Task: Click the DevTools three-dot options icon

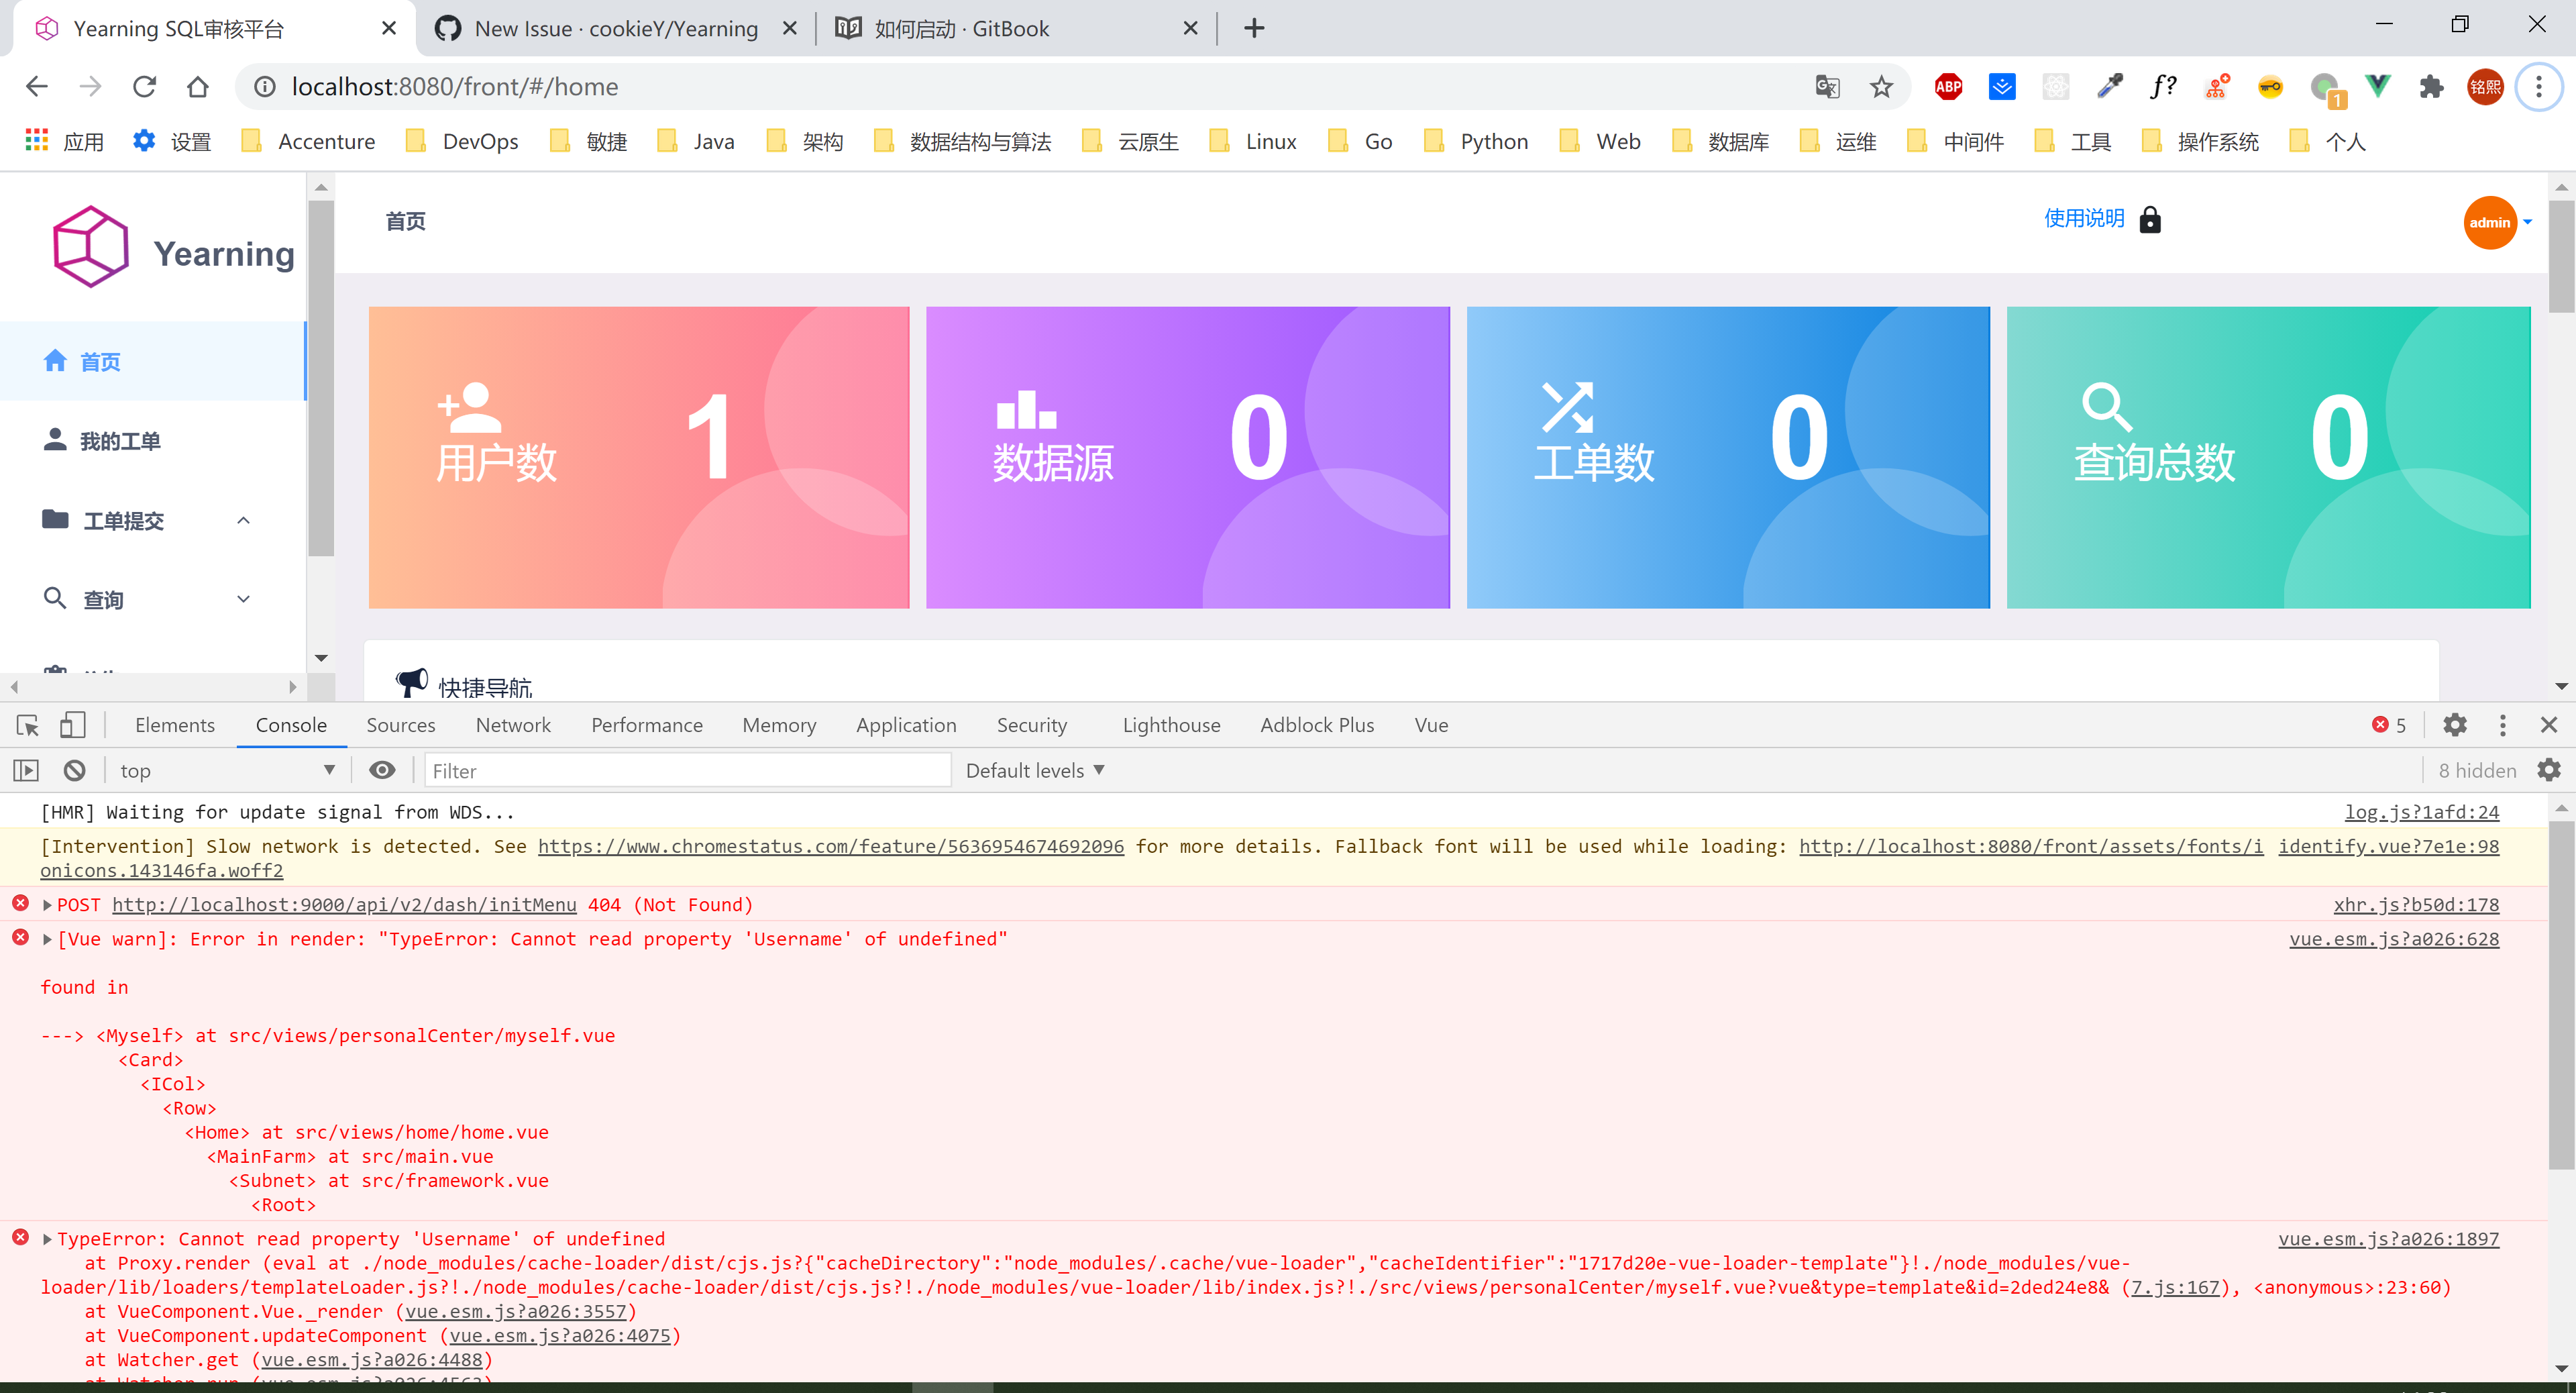Action: (2503, 725)
